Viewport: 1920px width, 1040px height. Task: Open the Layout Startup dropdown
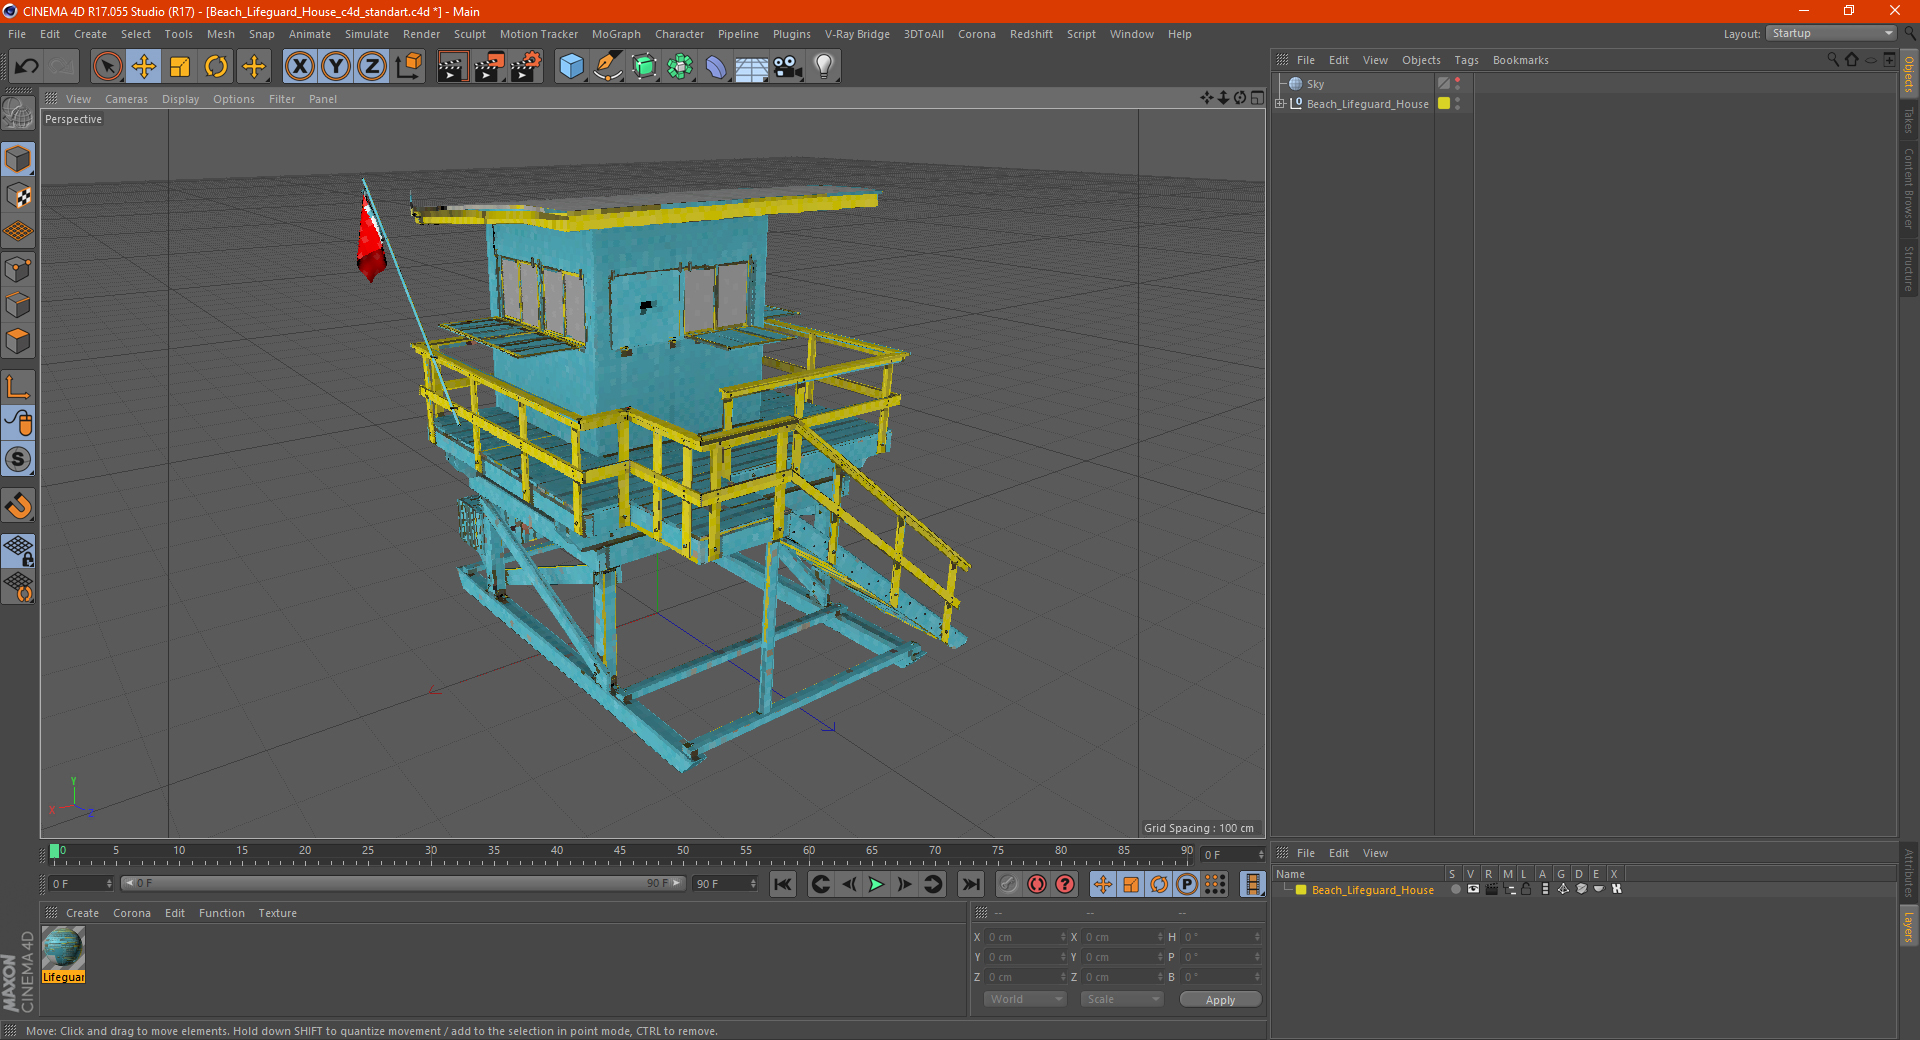click(1832, 33)
